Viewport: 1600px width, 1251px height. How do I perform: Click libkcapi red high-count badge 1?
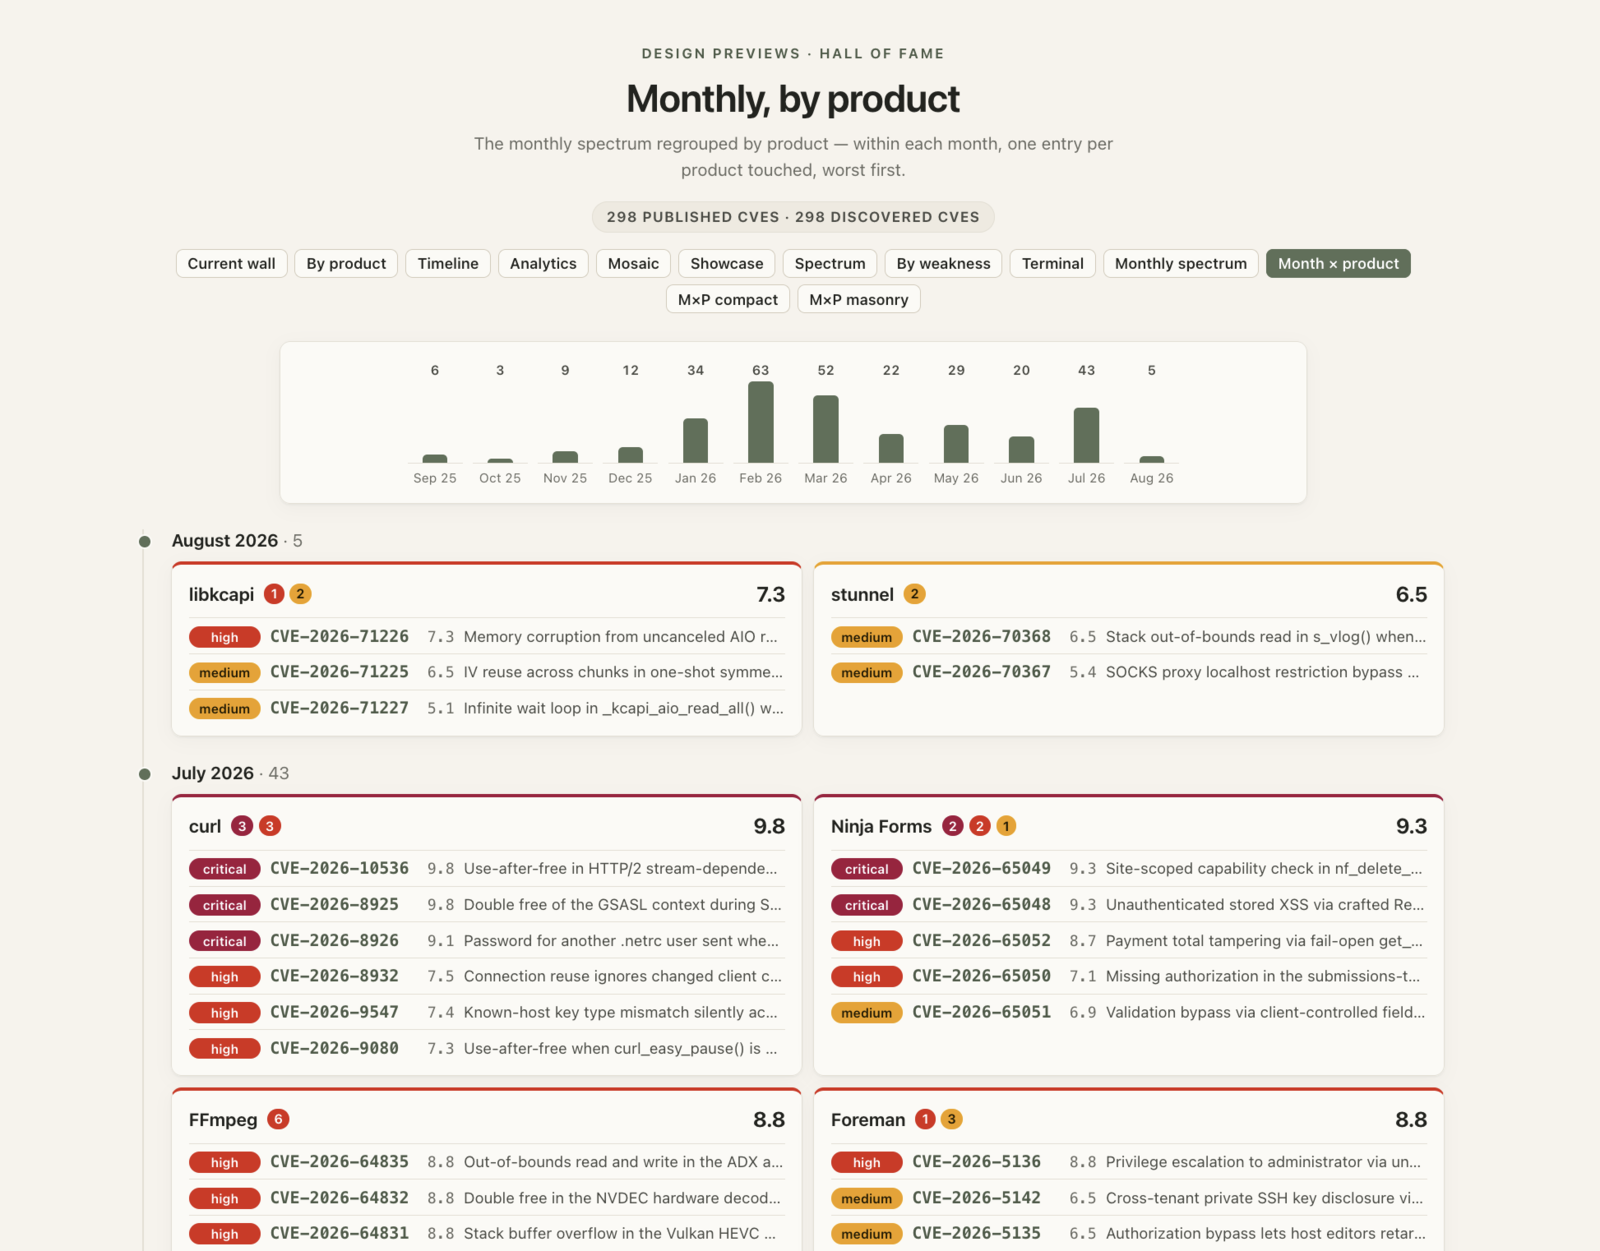point(274,594)
